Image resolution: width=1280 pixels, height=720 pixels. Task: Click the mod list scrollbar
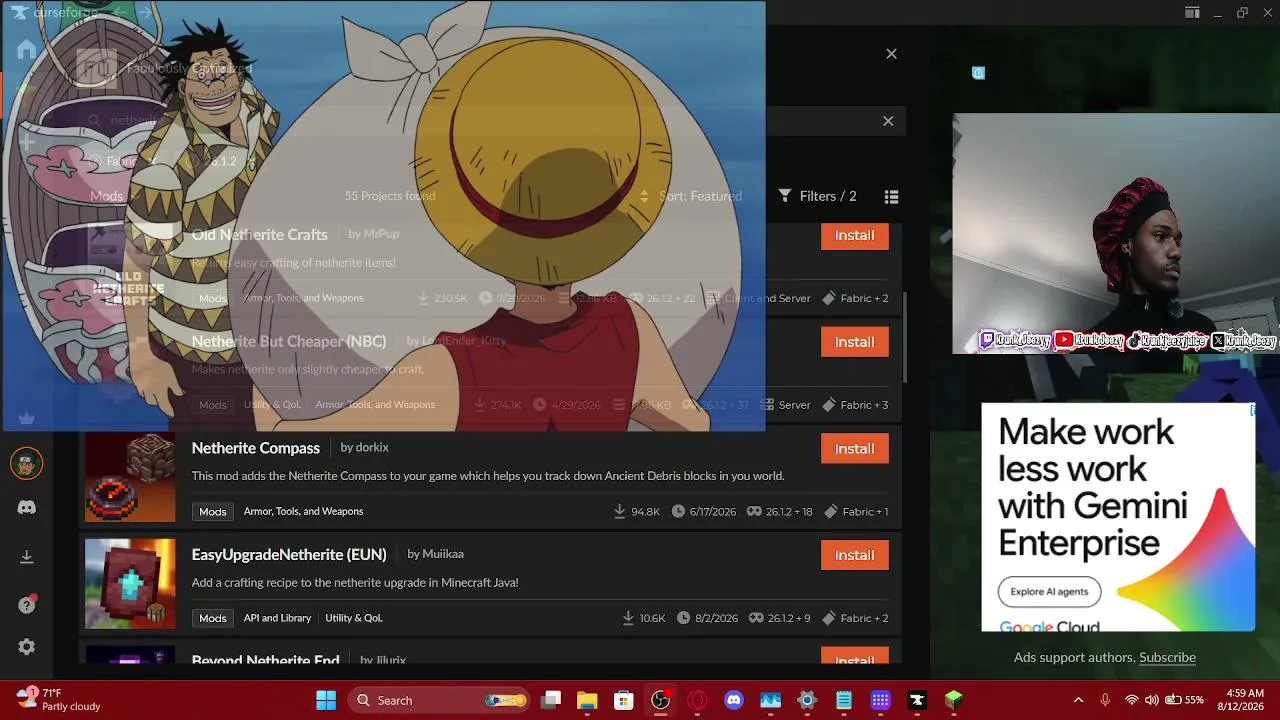pyautogui.click(x=906, y=336)
